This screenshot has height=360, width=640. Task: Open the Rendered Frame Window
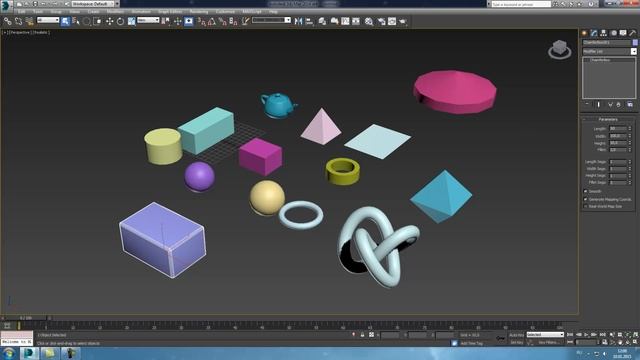click(392, 21)
